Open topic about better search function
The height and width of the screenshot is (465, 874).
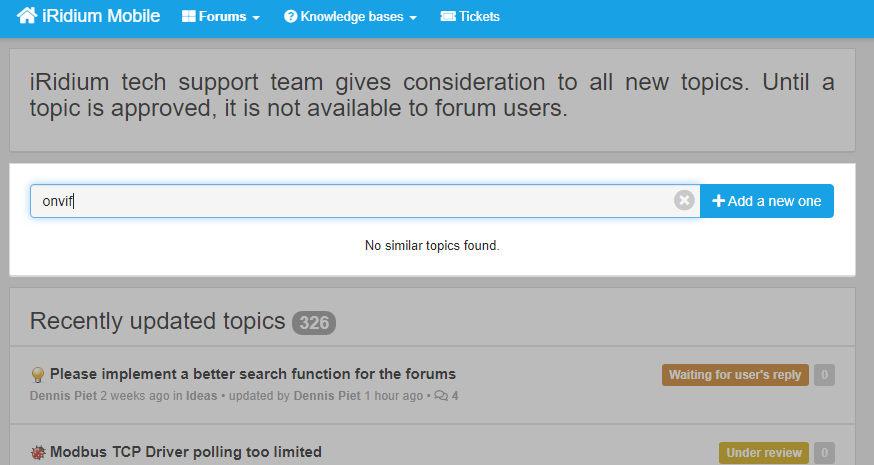[x=253, y=374]
